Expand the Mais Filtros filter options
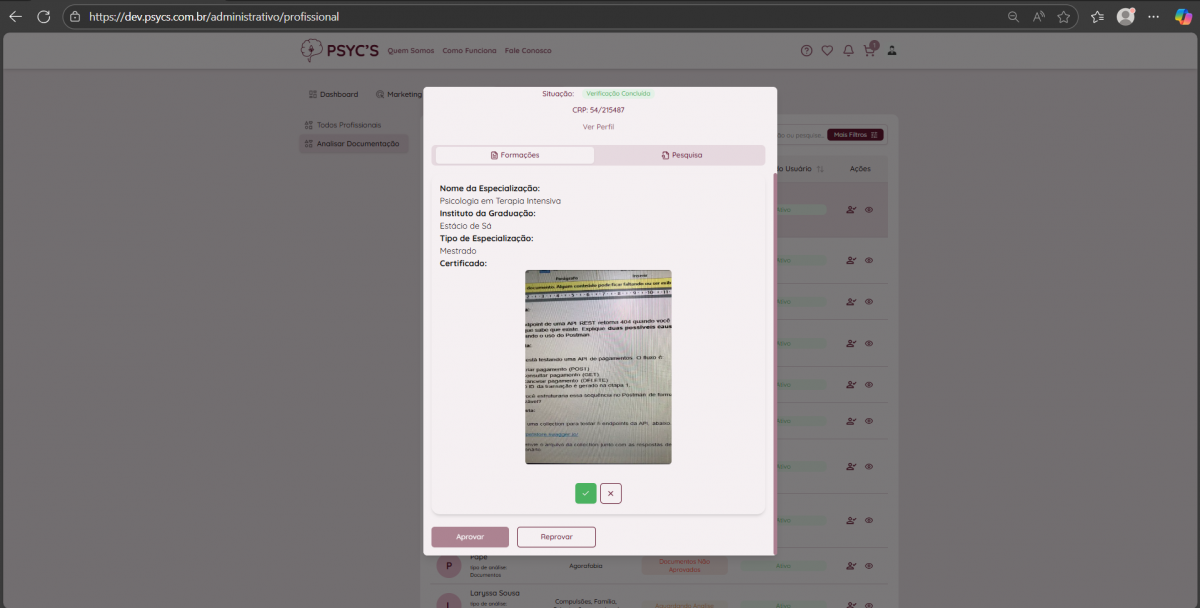Screen dimensions: 1200x608 tap(854, 135)
